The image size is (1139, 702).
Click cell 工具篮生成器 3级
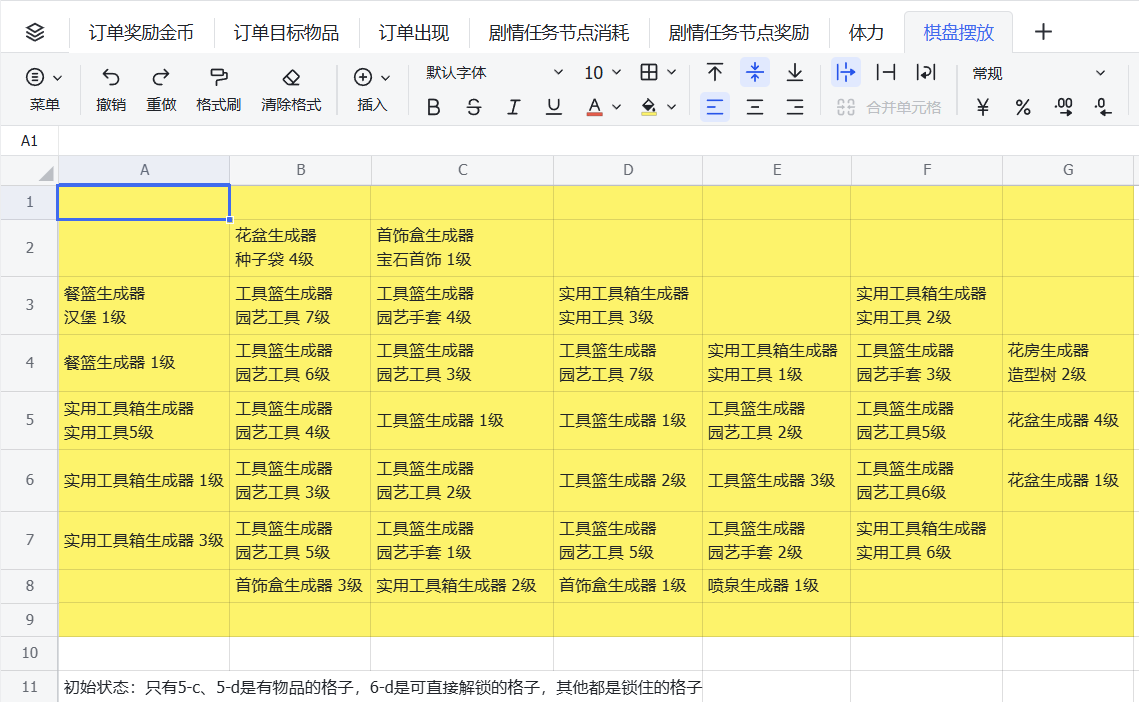[x=777, y=480]
